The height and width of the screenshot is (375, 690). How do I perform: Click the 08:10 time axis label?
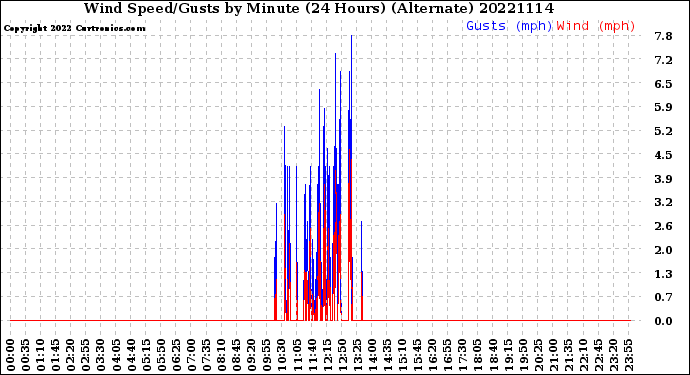222,355
